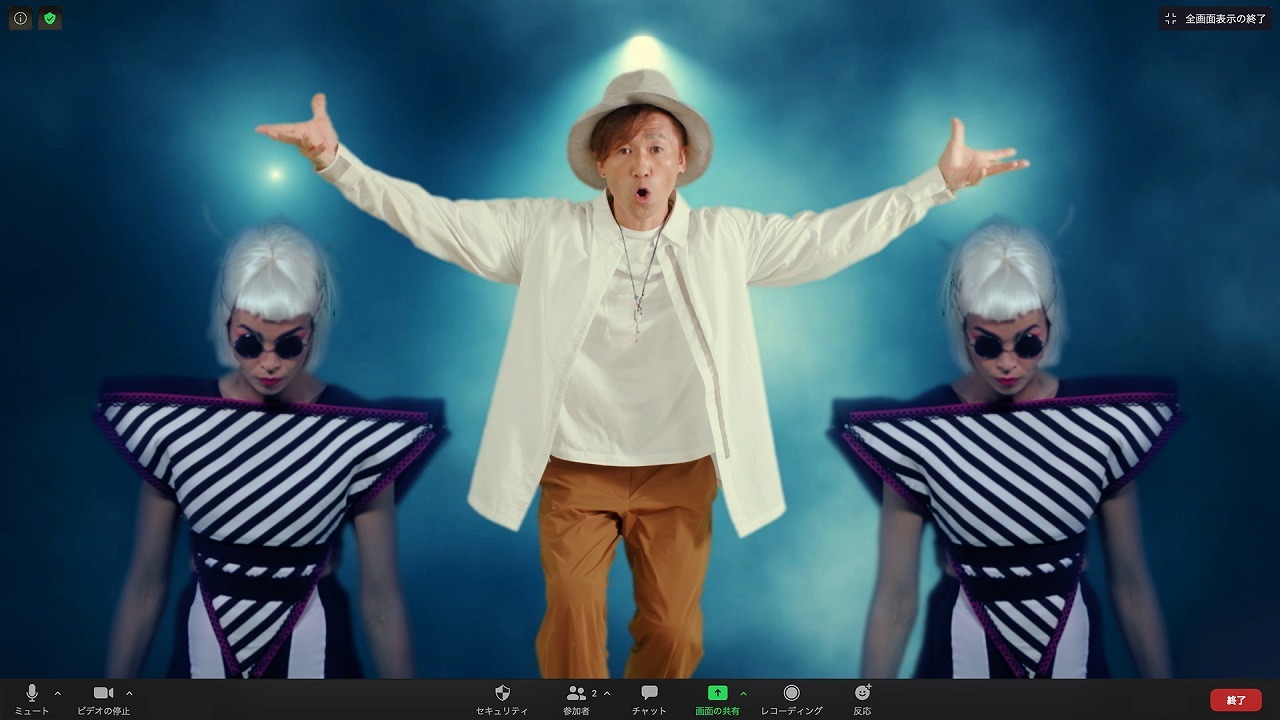
Task: Expand the green share screen options chevron
Action: pos(743,693)
